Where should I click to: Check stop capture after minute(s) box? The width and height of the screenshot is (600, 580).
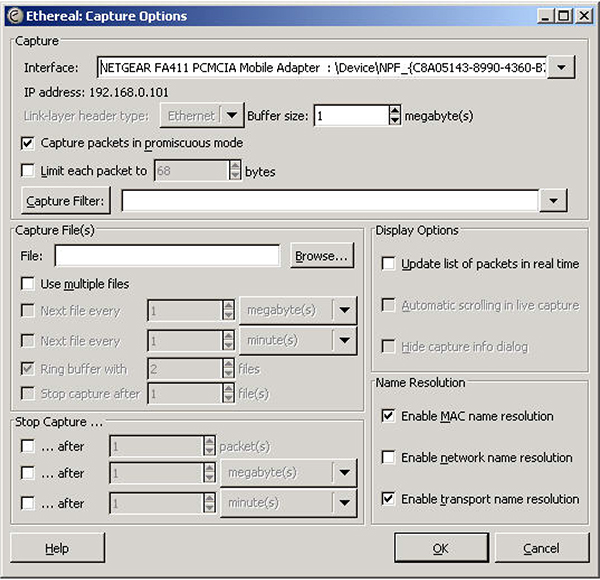[28, 503]
